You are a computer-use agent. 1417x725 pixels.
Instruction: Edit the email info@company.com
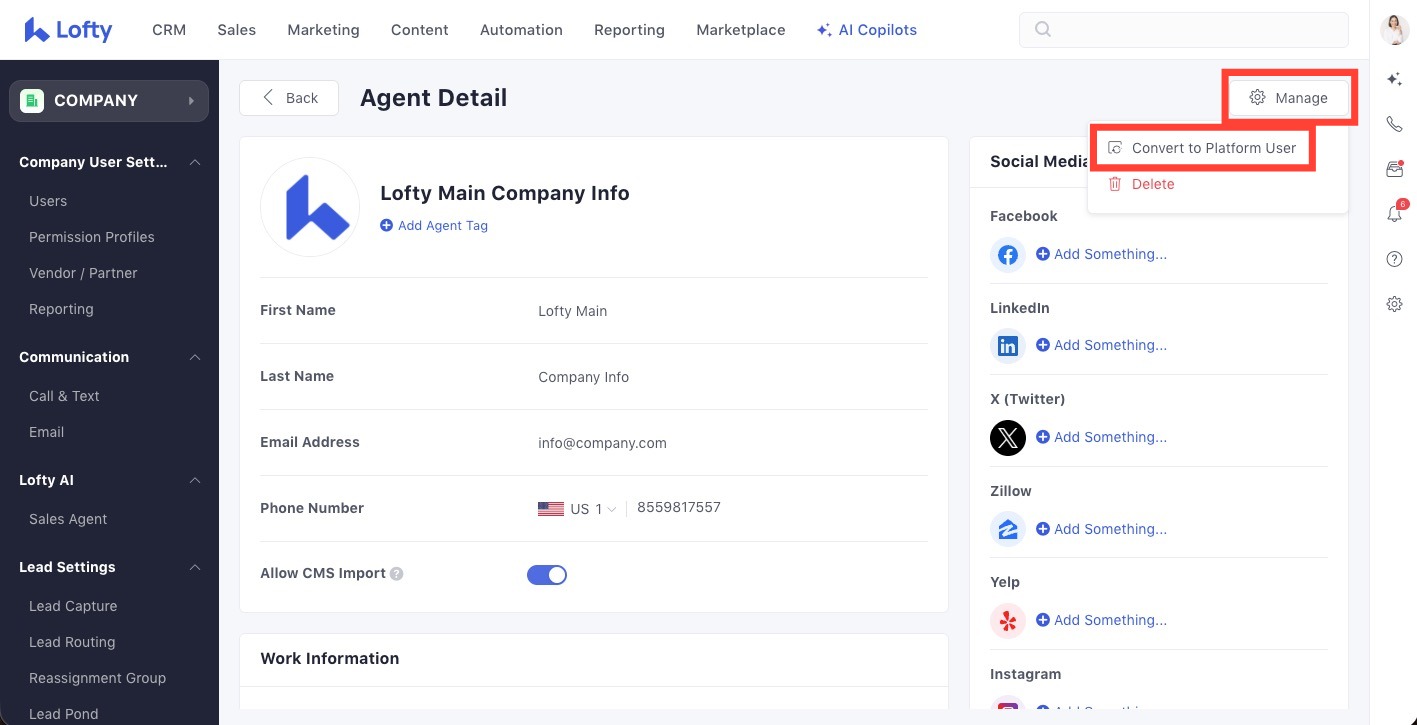click(x=602, y=443)
